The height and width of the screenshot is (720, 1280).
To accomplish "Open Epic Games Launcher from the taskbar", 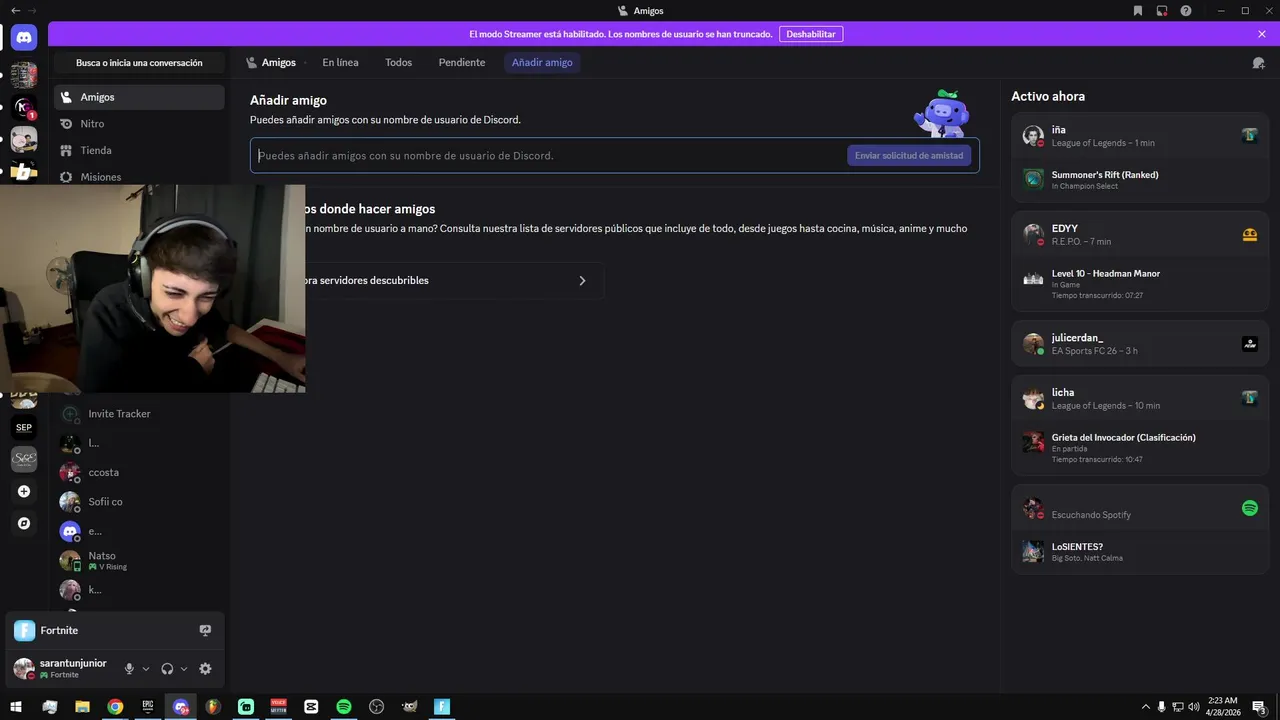I will (x=148, y=706).
